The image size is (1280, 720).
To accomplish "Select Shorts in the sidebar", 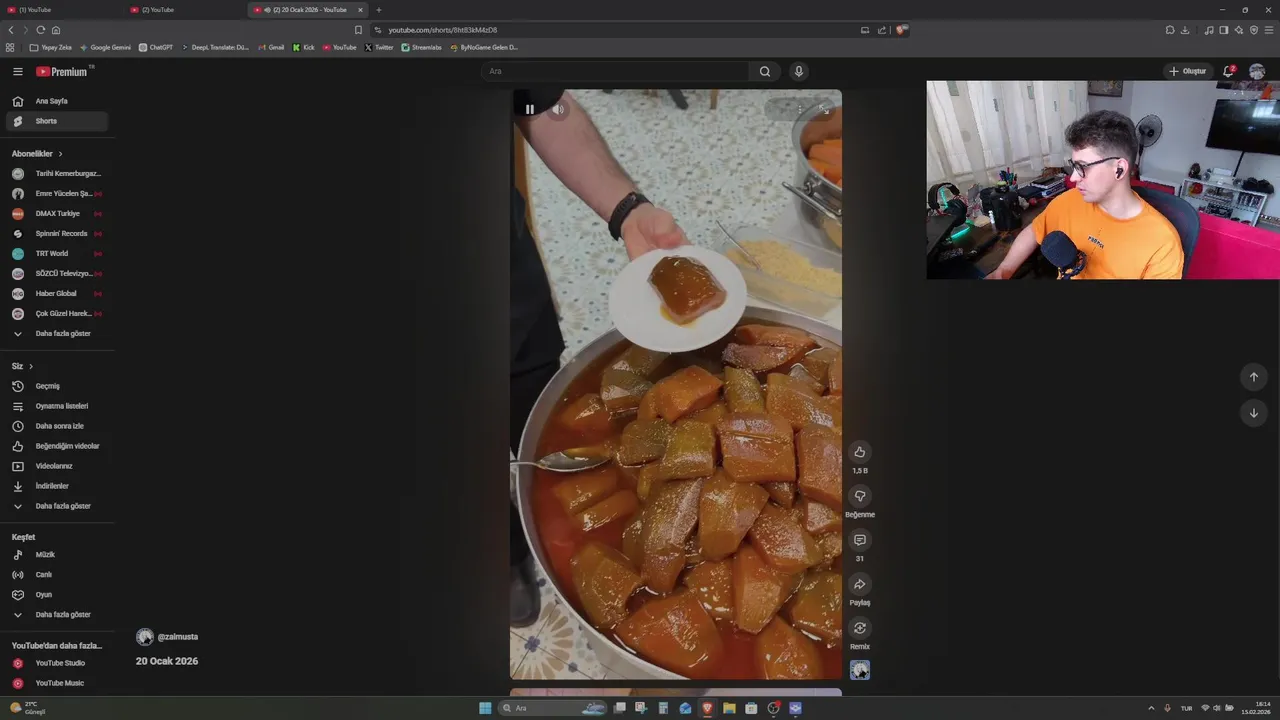I will (57, 121).
